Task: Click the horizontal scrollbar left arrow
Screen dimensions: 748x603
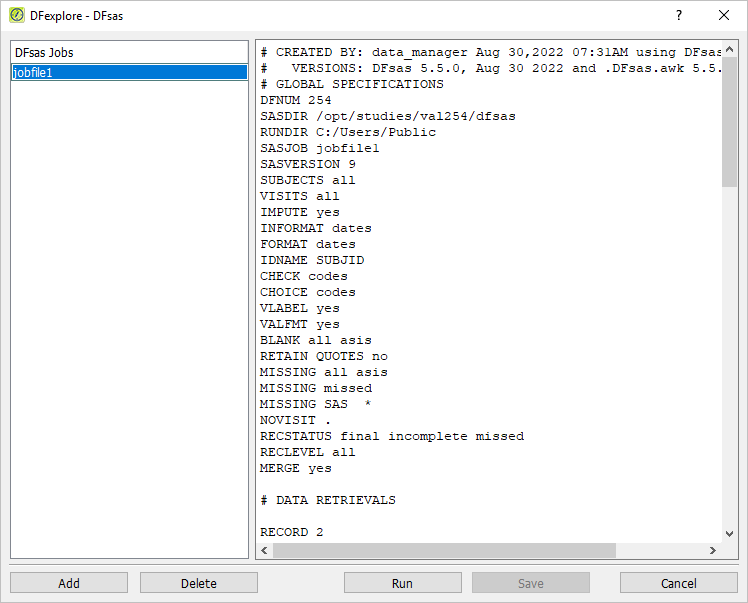Action: coord(264,551)
